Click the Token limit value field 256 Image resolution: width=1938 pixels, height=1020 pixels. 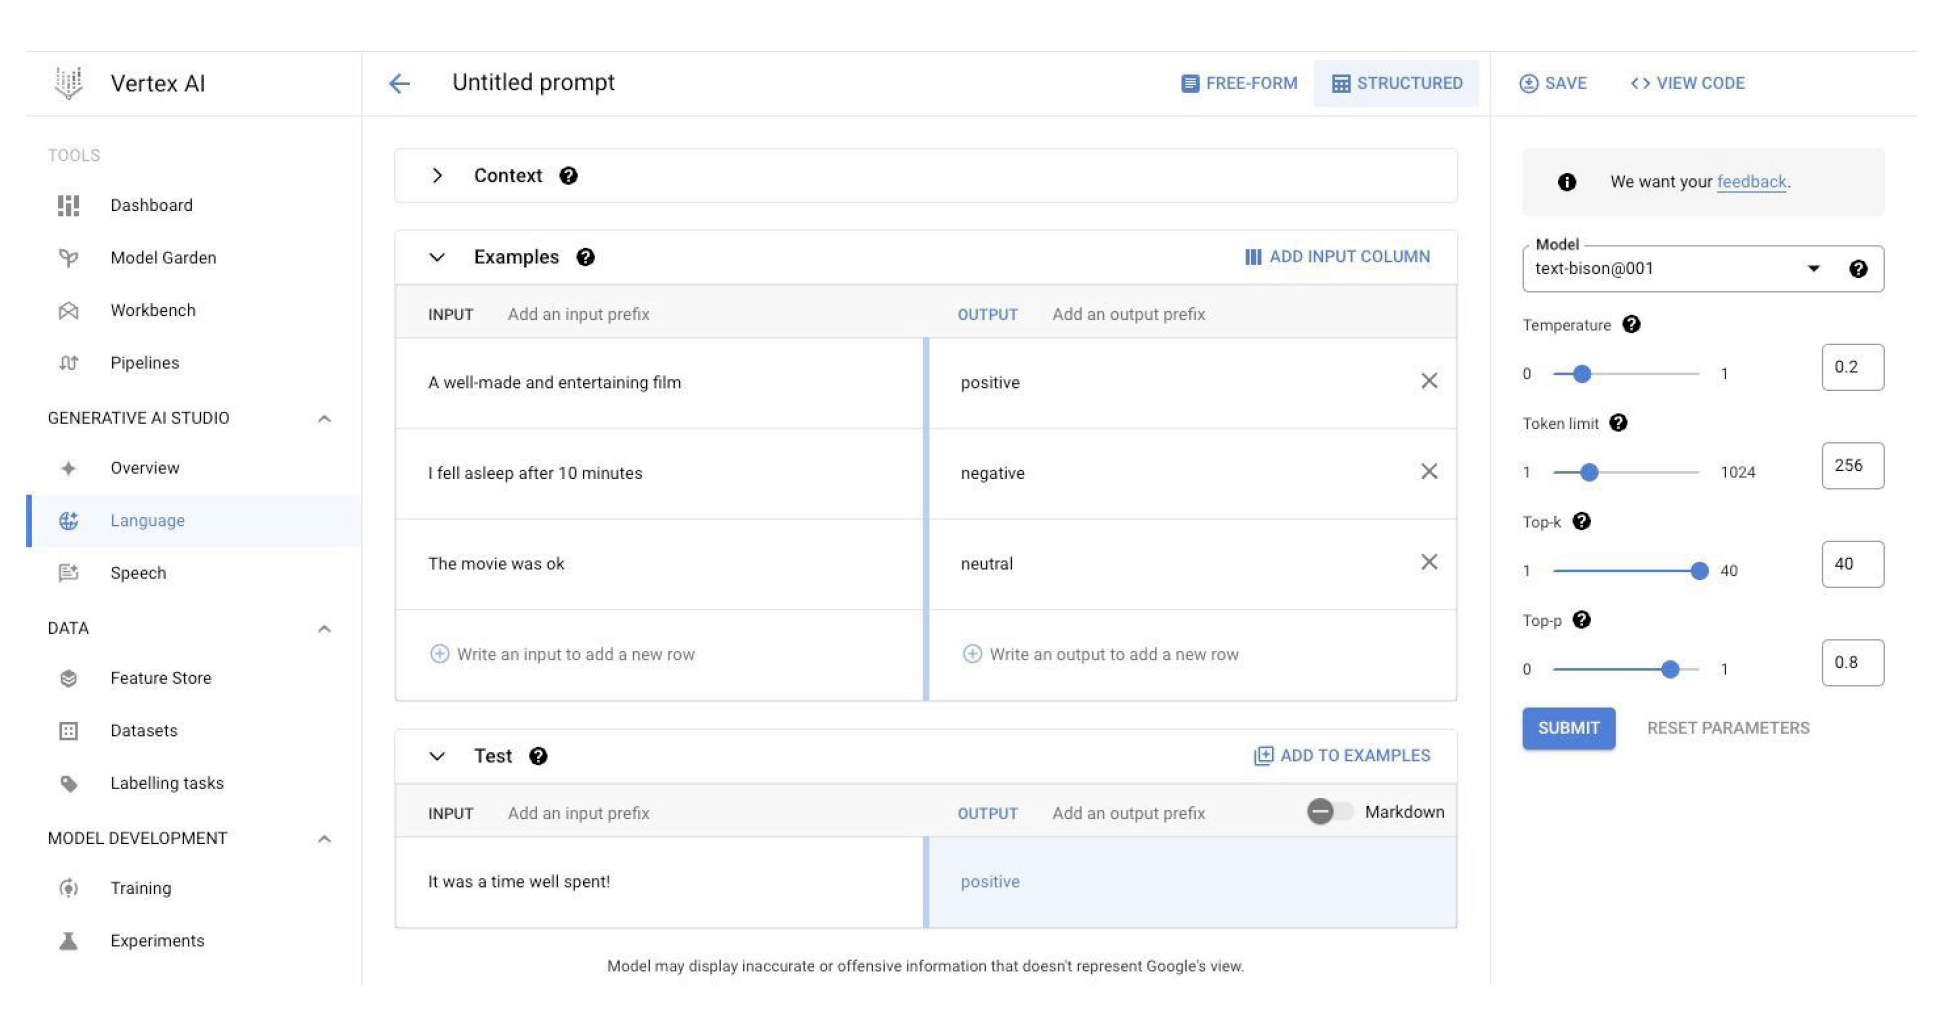[1853, 466]
